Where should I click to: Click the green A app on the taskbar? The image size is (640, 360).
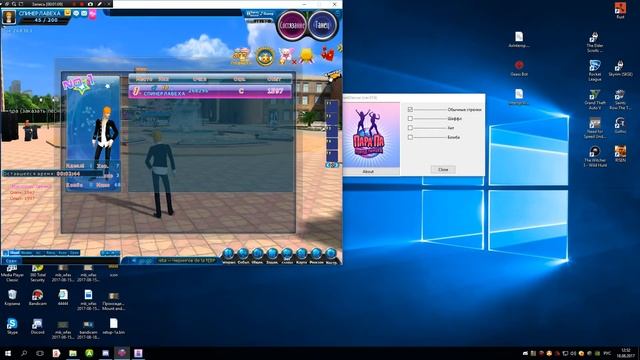[x=89, y=353]
